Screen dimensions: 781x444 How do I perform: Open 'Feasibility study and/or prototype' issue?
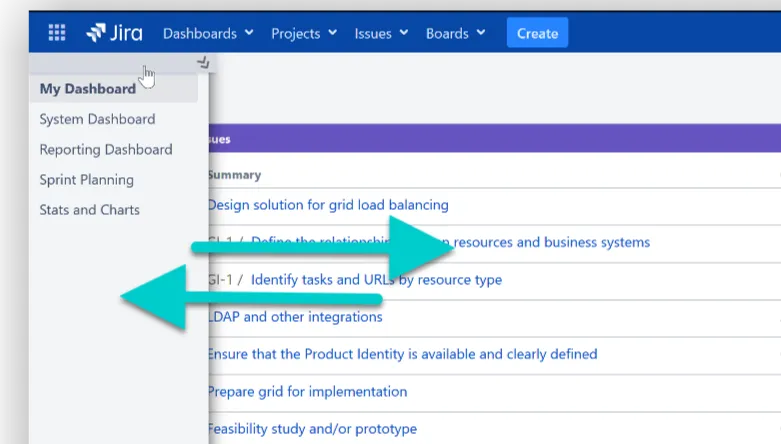312,429
